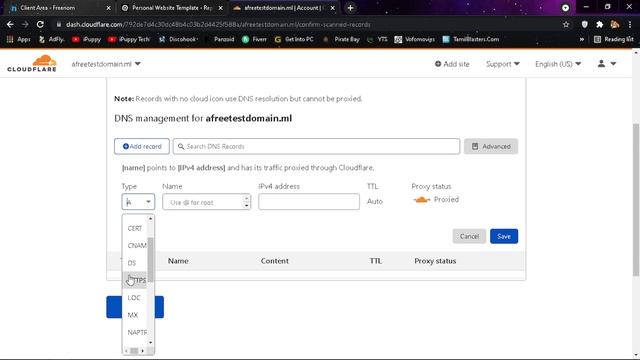
Task: Open the Fiverr bookmark
Action: point(254,39)
